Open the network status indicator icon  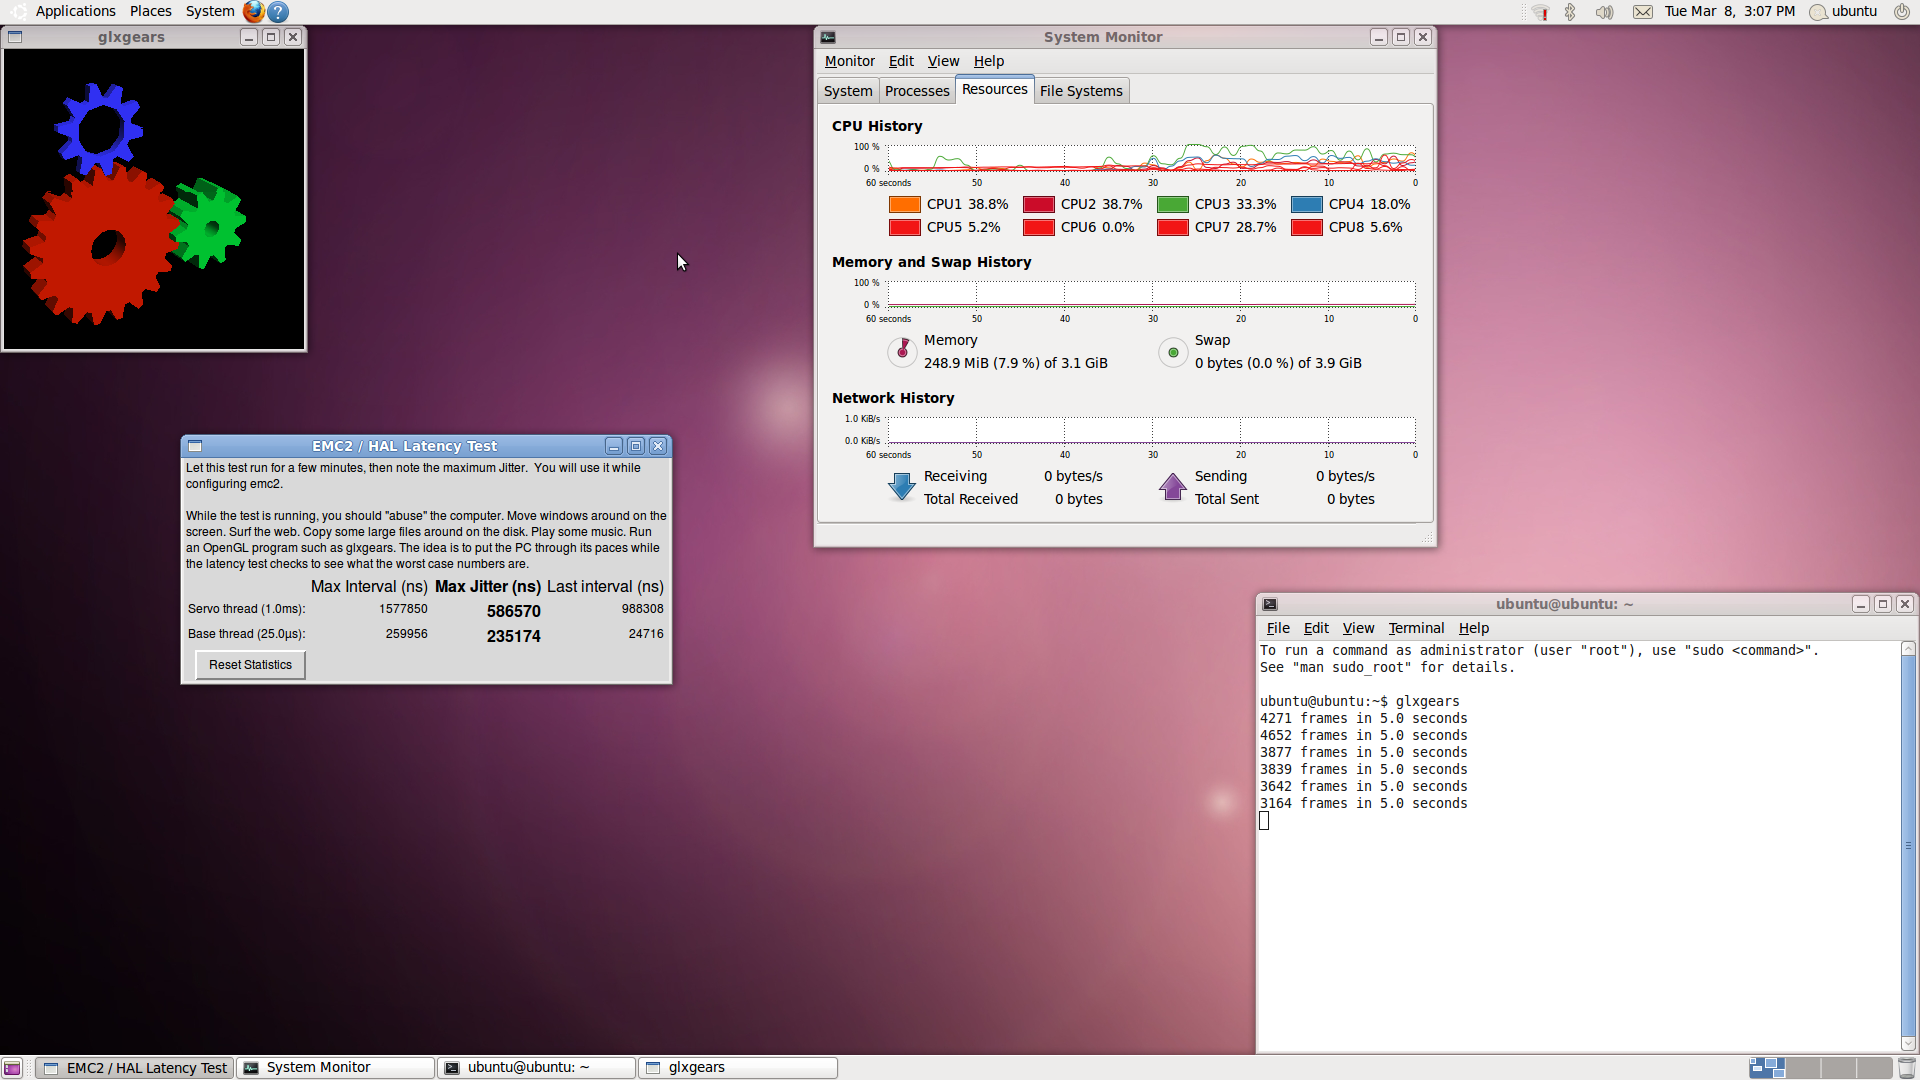1540,12
